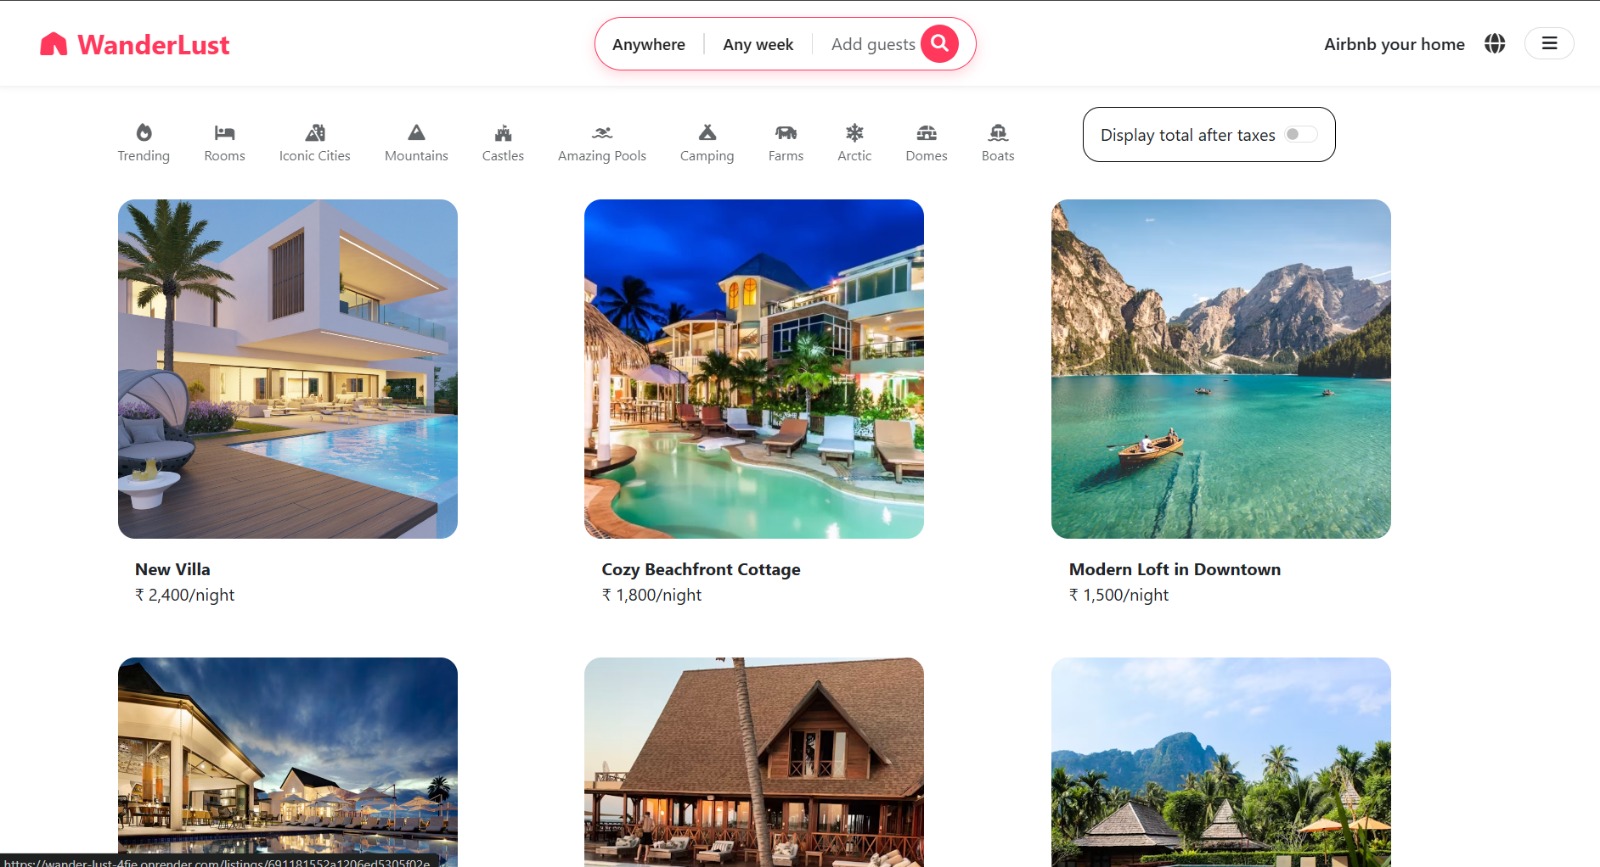Viewport: 1600px width, 867px height.
Task: Select the Iconic Cities icon
Action: pyautogui.click(x=315, y=132)
